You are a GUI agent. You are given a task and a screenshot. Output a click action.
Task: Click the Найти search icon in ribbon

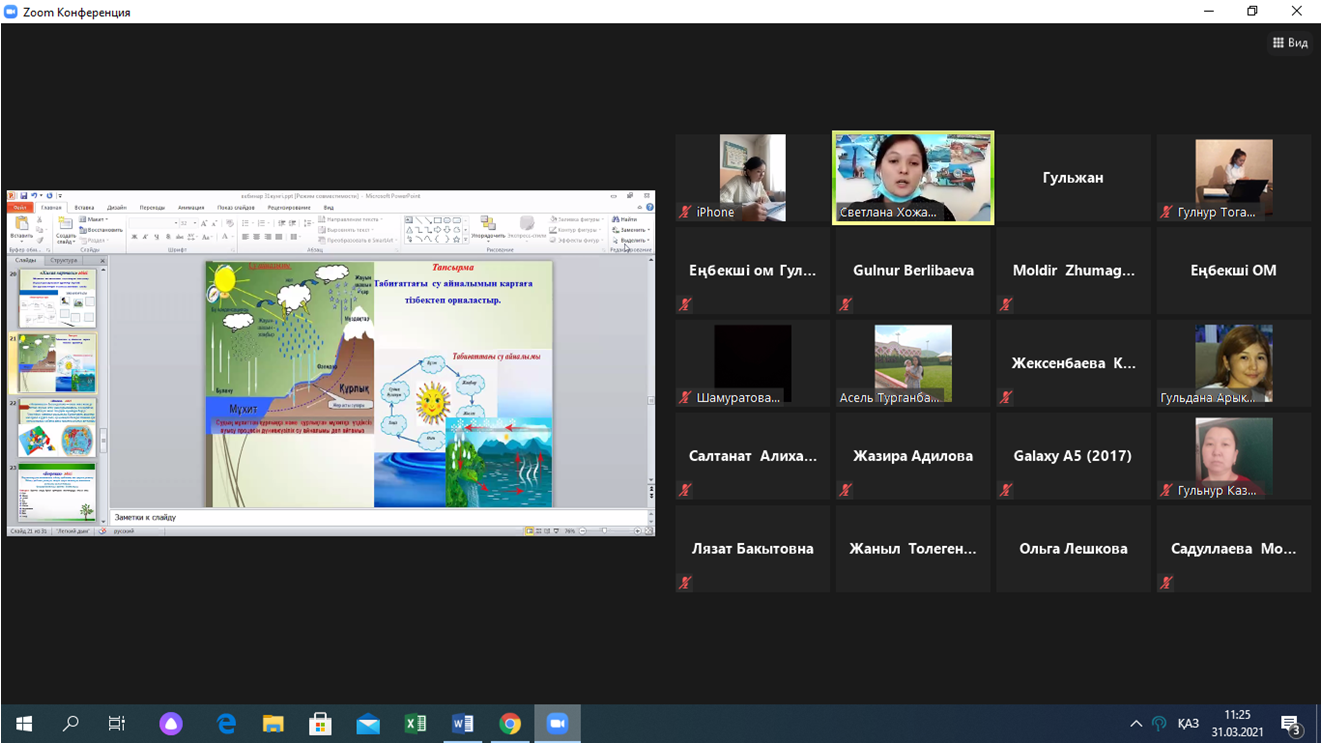point(625,219)
